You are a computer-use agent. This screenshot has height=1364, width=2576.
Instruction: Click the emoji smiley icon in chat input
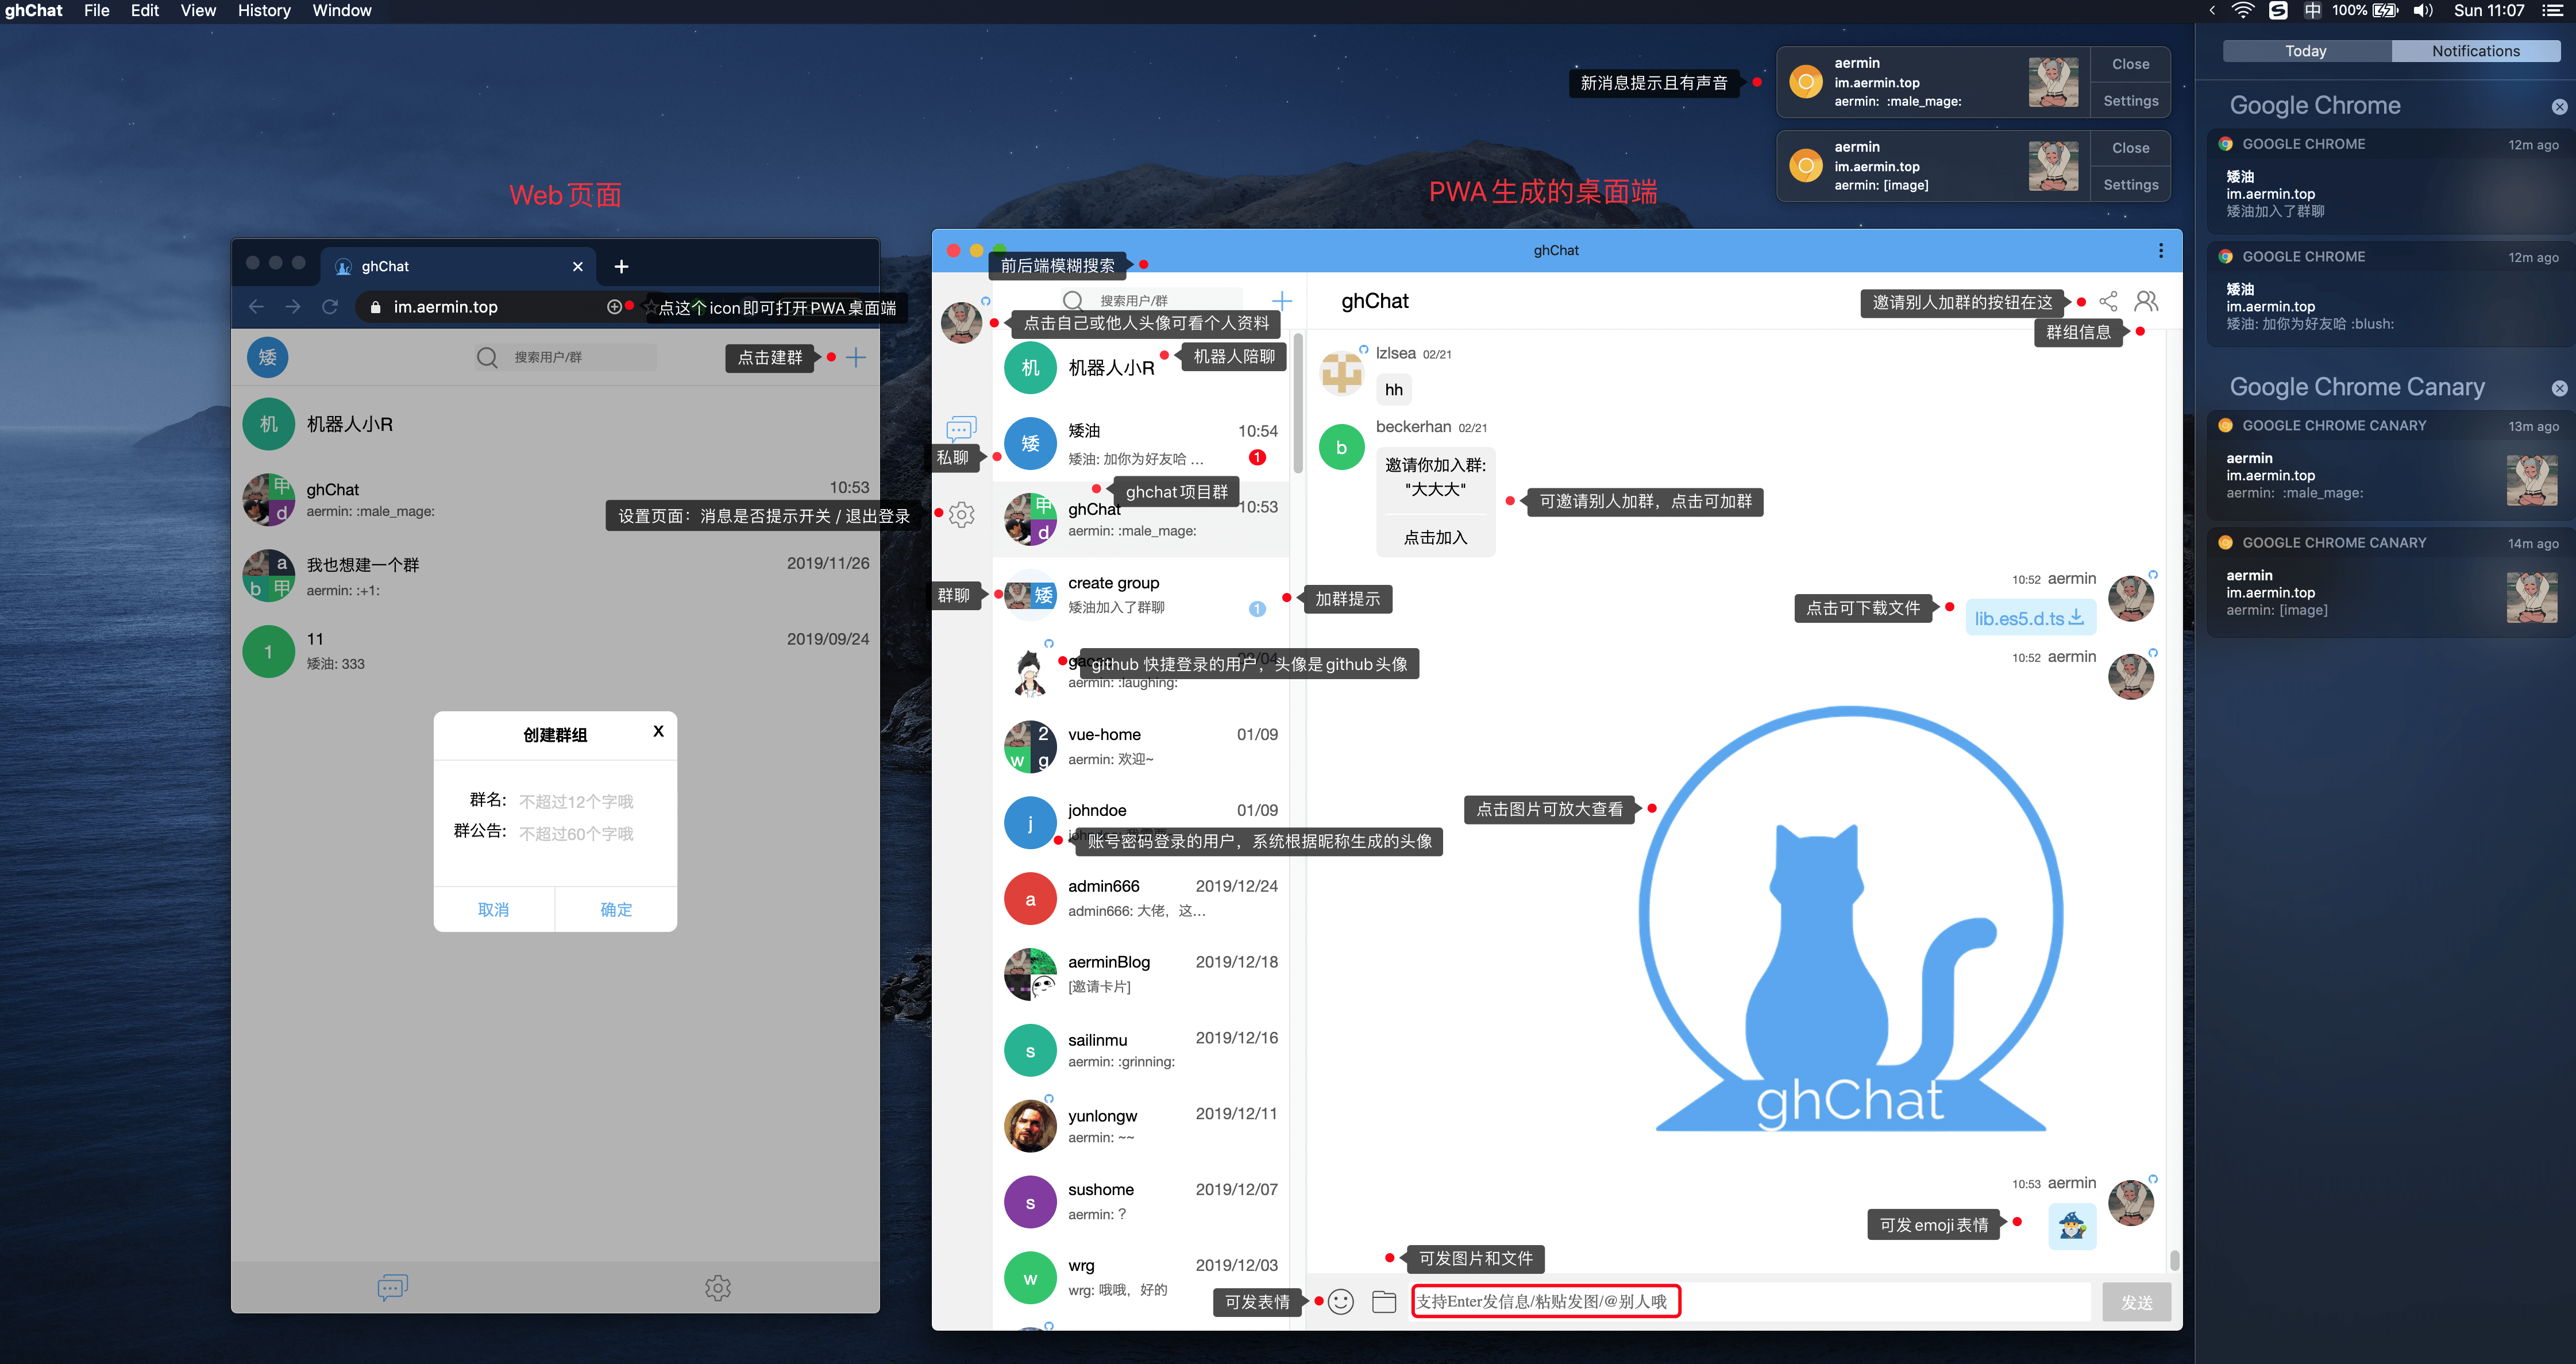[x=1341, y=1301]
